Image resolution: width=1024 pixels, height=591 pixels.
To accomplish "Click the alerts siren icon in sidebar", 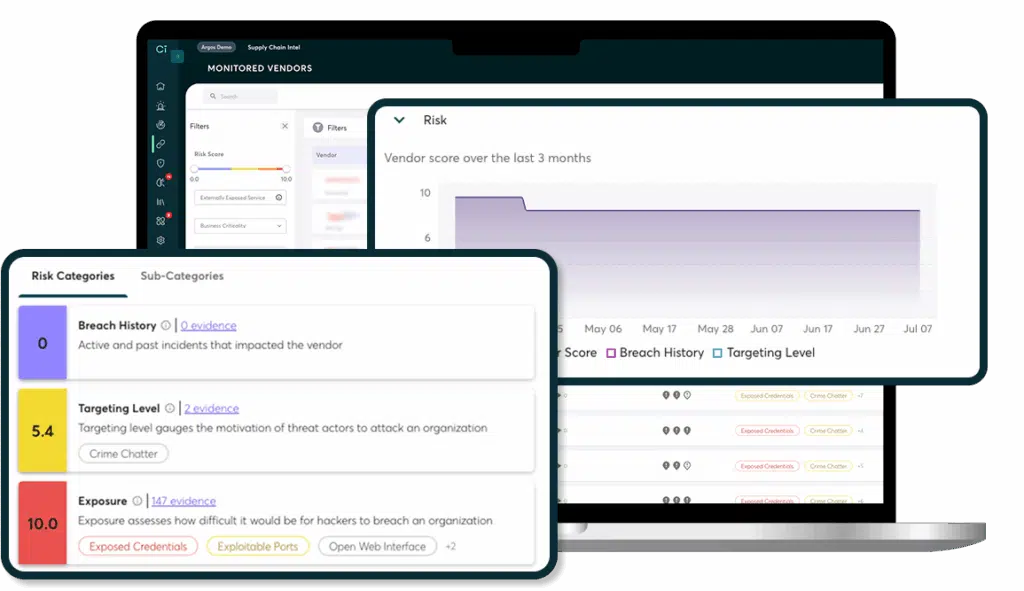I will tap(160, 105).
